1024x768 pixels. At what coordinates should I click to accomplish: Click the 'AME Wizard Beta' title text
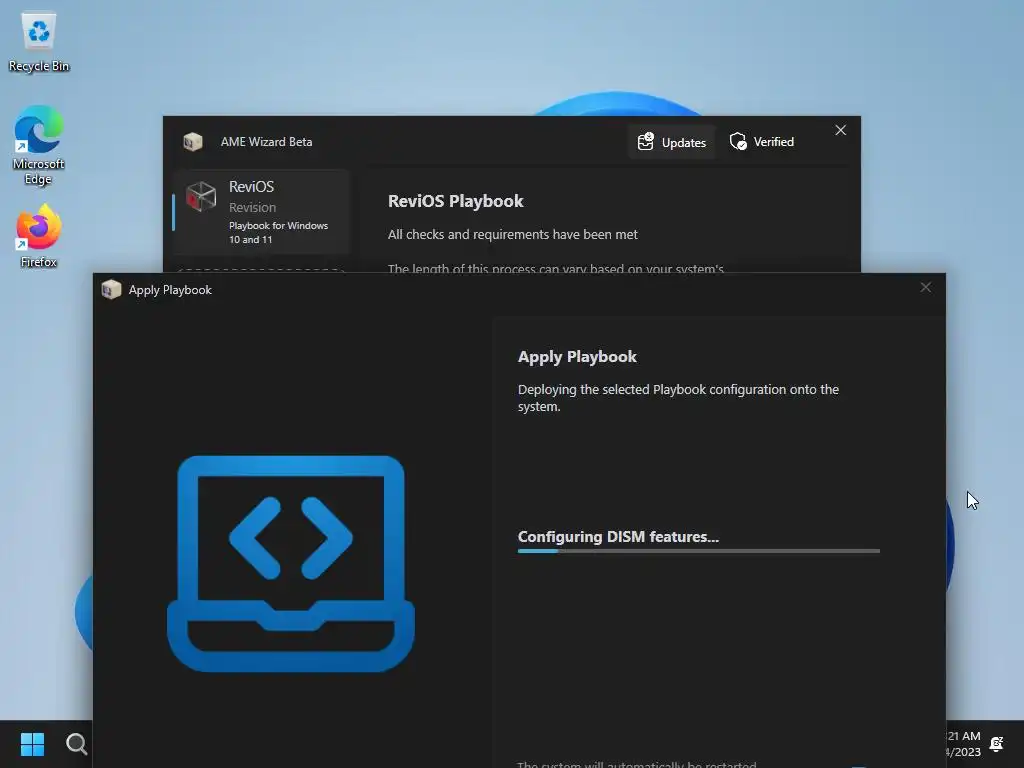[266, 142]
